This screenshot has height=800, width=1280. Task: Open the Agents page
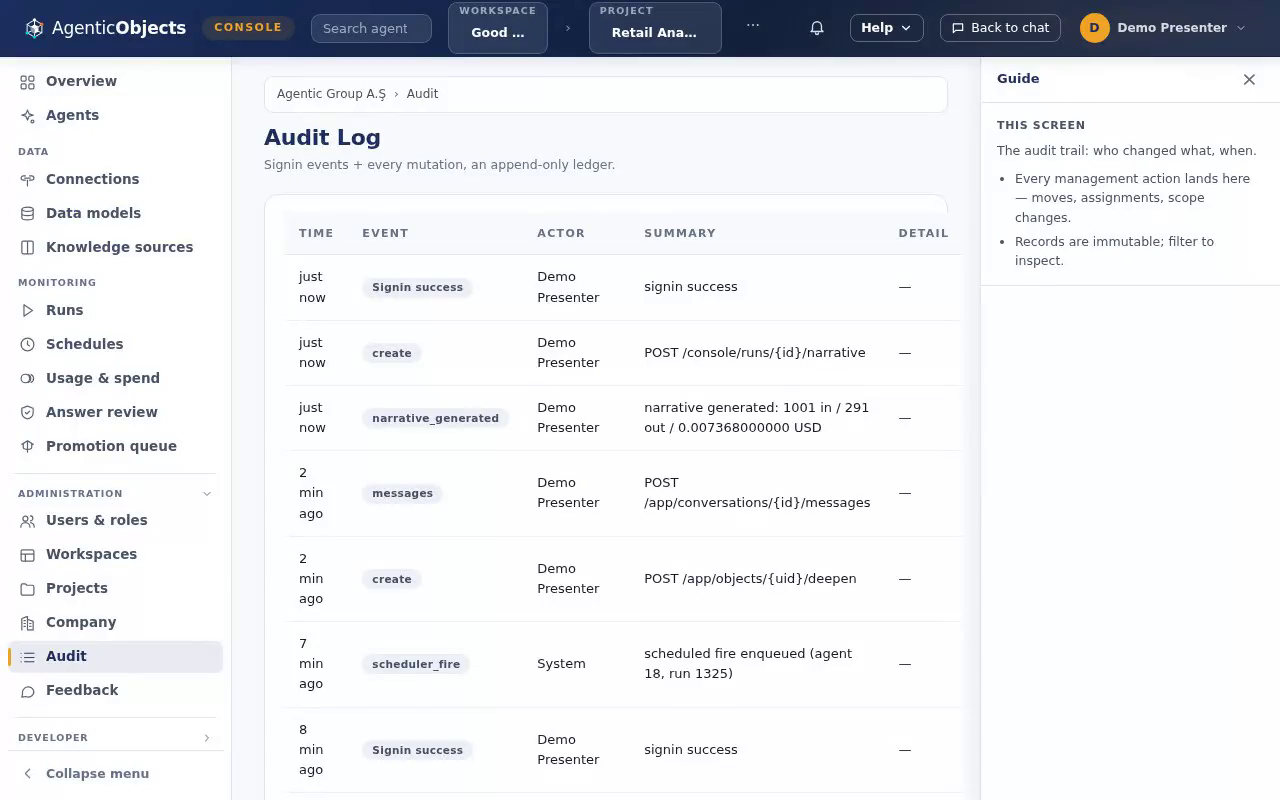tap(116, 115)
